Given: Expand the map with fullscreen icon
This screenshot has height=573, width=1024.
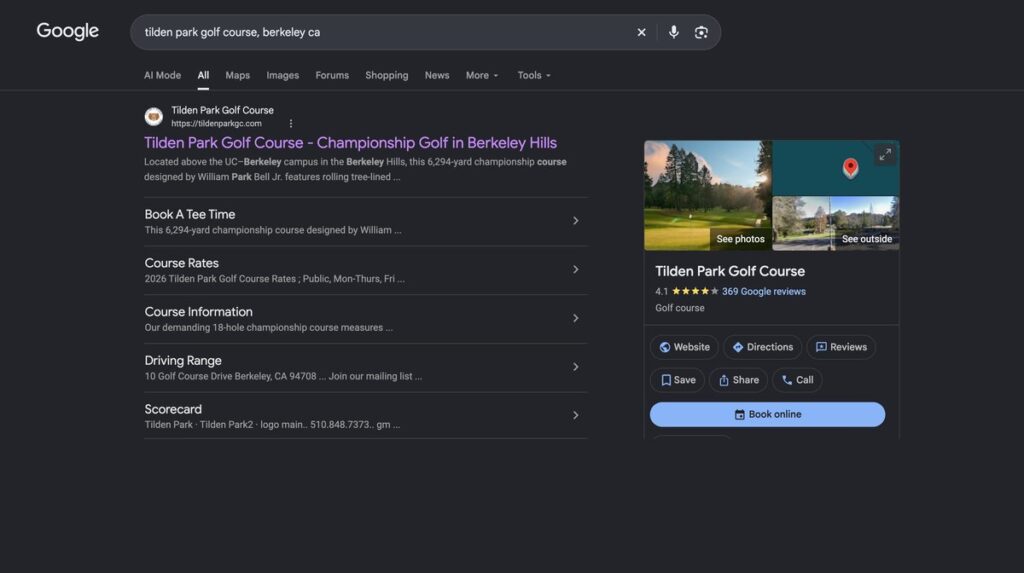Looking at the screenshot, I should click(885, 155).
